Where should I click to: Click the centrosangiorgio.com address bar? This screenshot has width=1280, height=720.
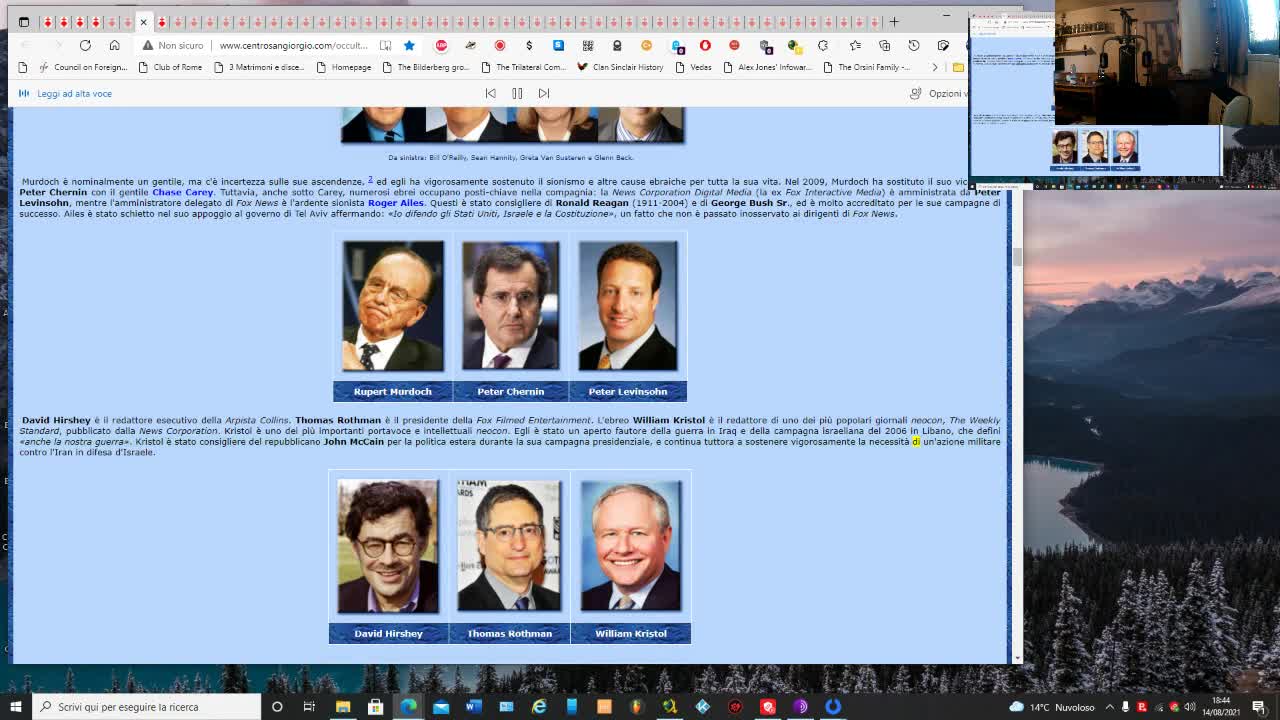tap(293, 45)
